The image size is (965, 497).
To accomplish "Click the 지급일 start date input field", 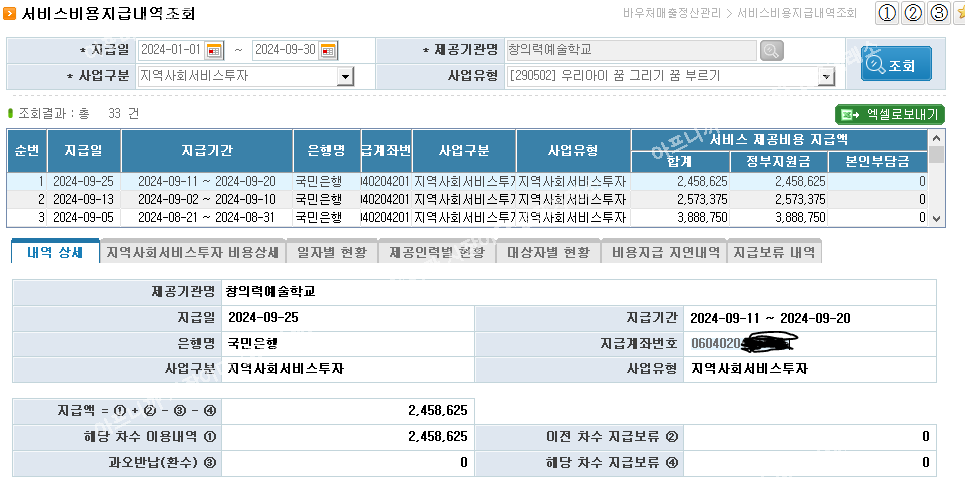I will pyautogui.click(x=170, y=50).
